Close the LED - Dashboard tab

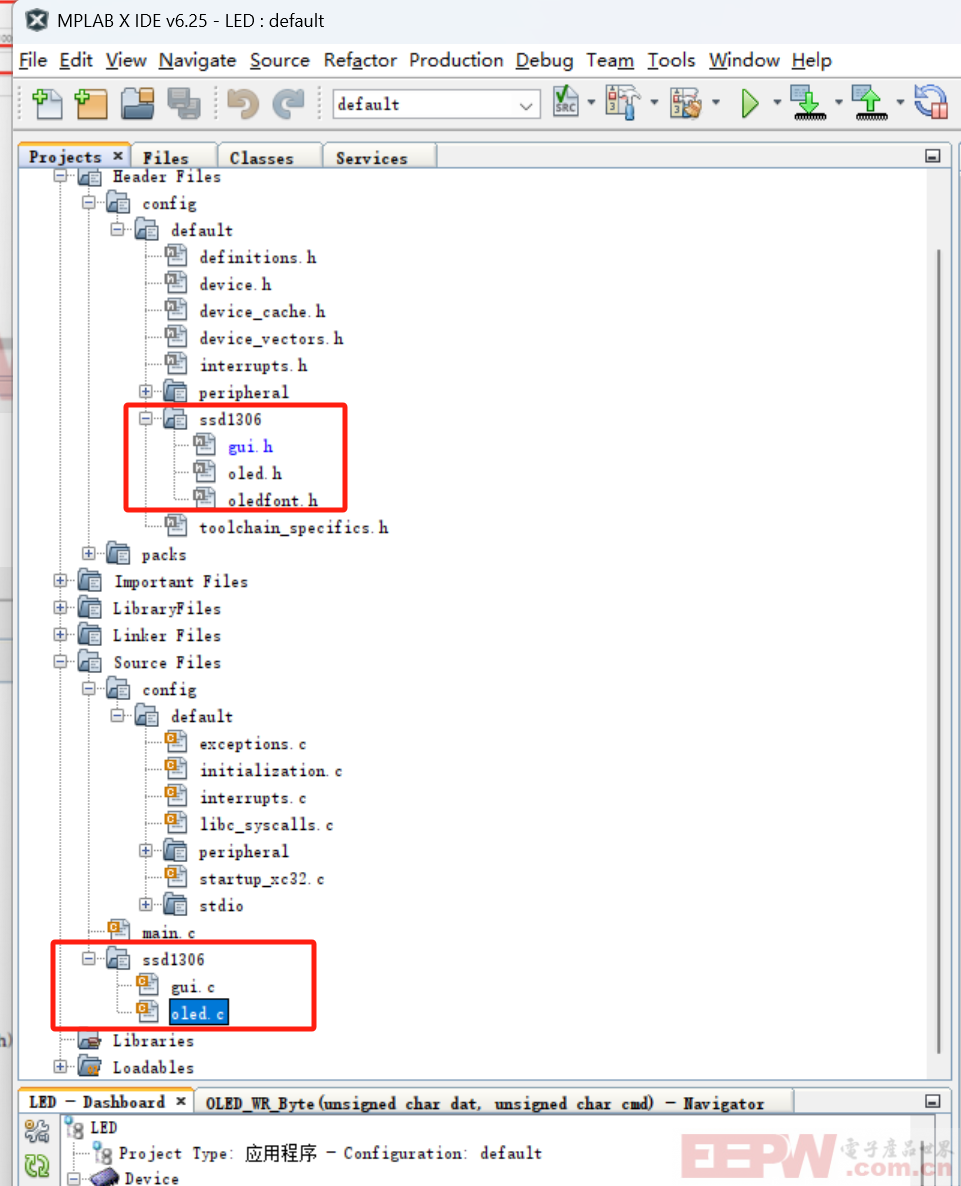tap(181, 1101)
